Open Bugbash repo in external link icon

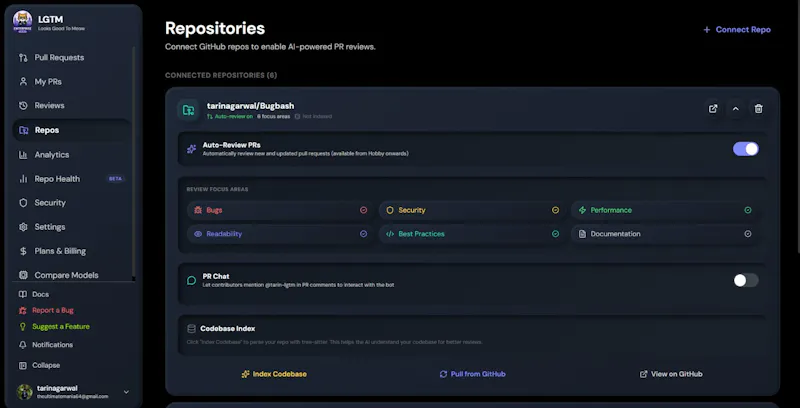(713, 109)
